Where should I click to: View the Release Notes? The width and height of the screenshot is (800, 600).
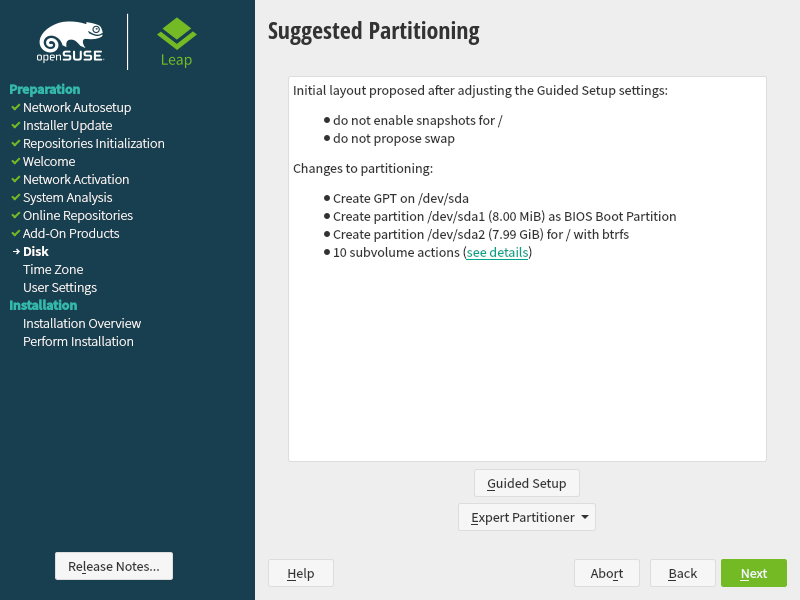(x=113, y=566)
